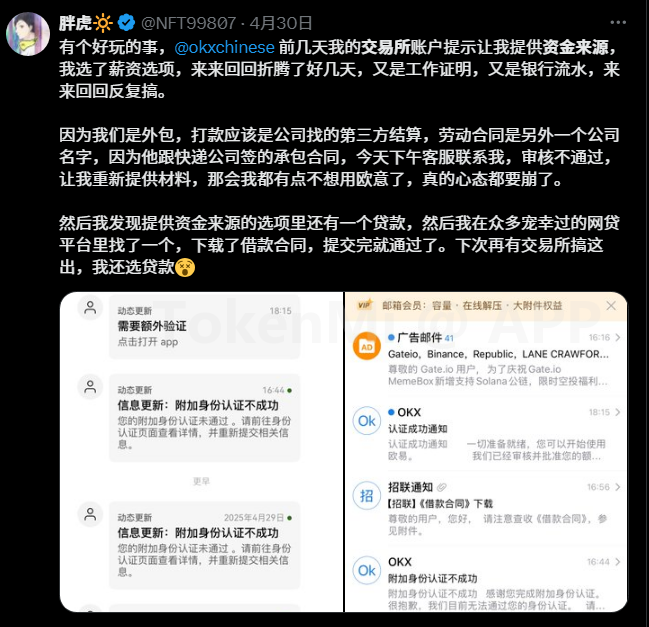Click the blue verified badge next to name
Viewport: 649px width, 627px height.
[x=126, y=23]
